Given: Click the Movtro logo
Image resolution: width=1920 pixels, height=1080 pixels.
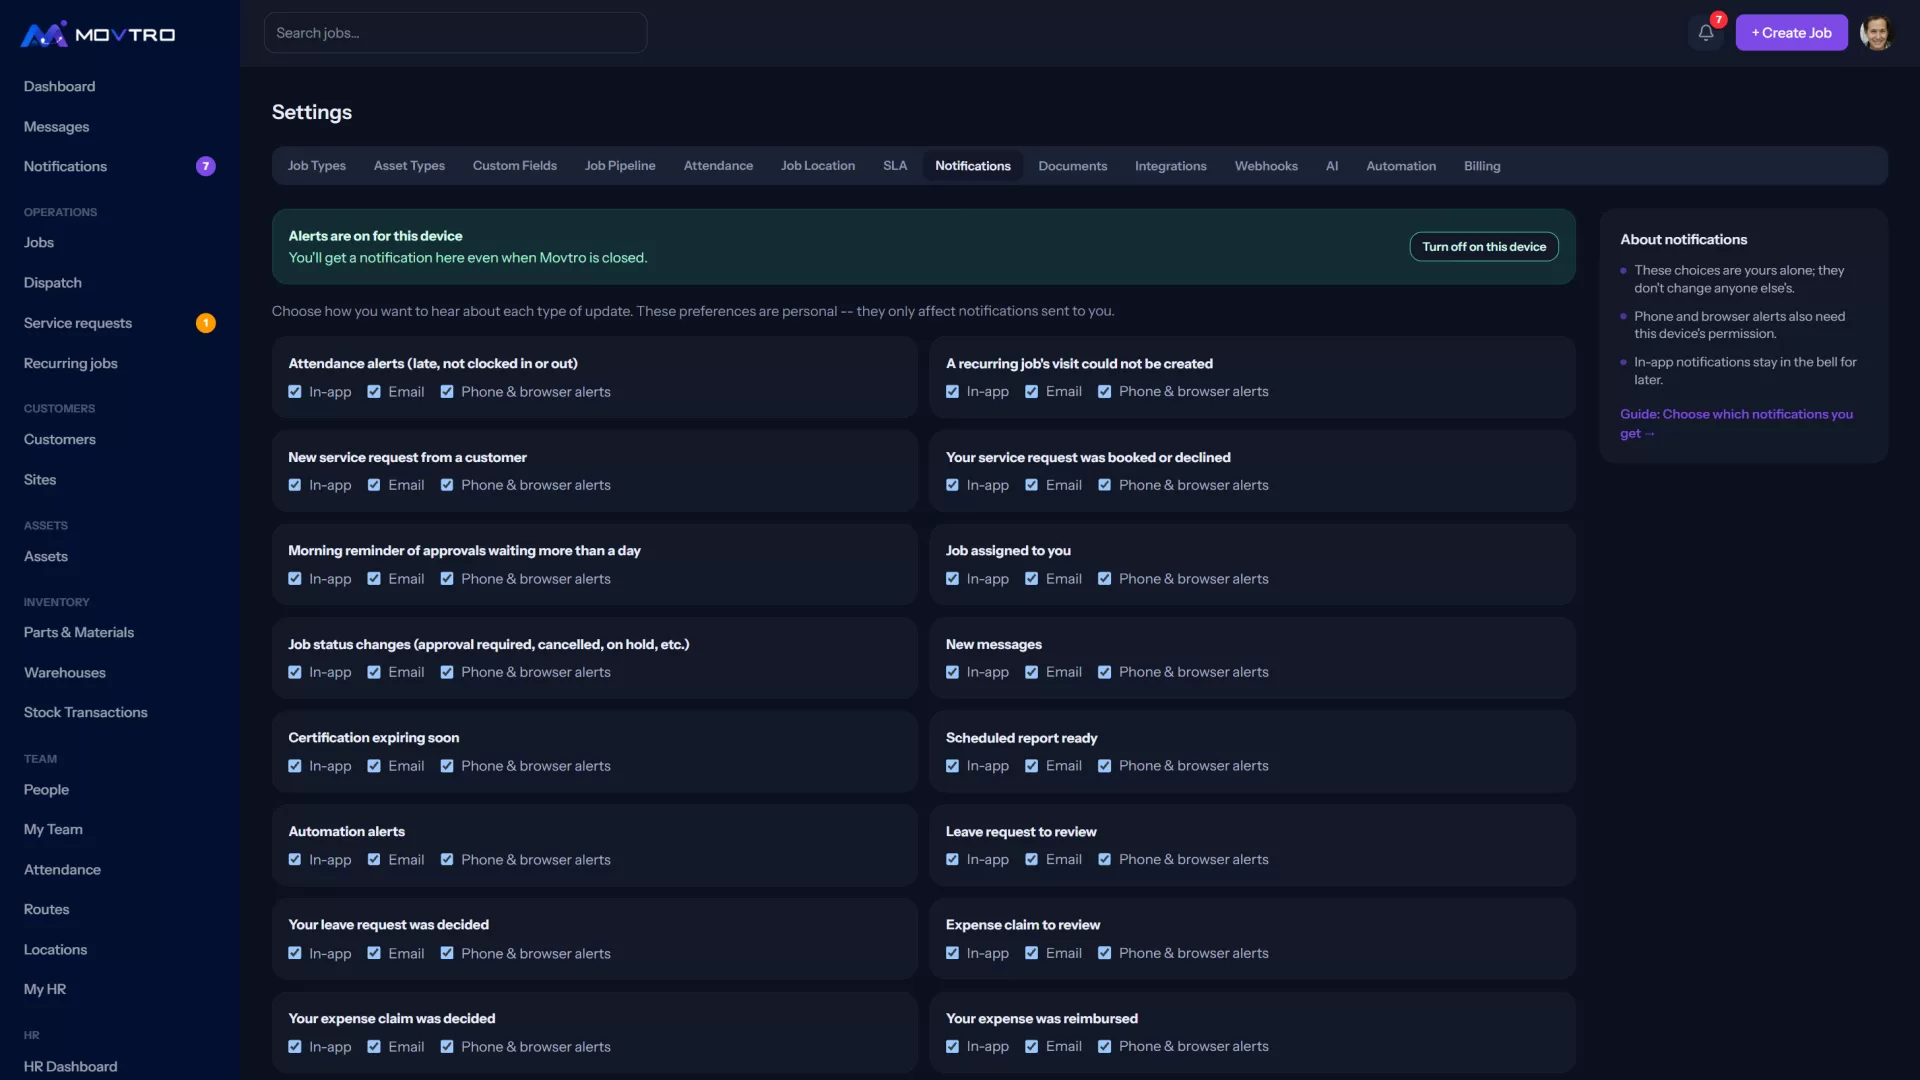Looking at the screenshot, I should [x=98, y=34].
